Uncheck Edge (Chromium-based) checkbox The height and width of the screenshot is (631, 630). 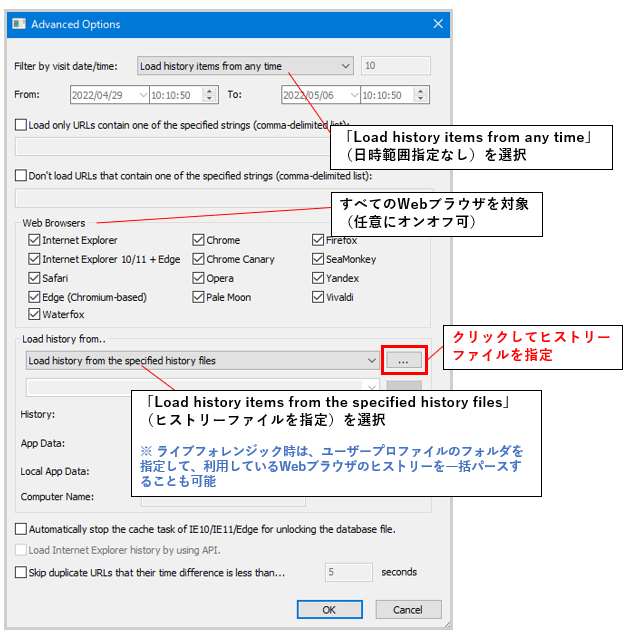coord(34,297)
